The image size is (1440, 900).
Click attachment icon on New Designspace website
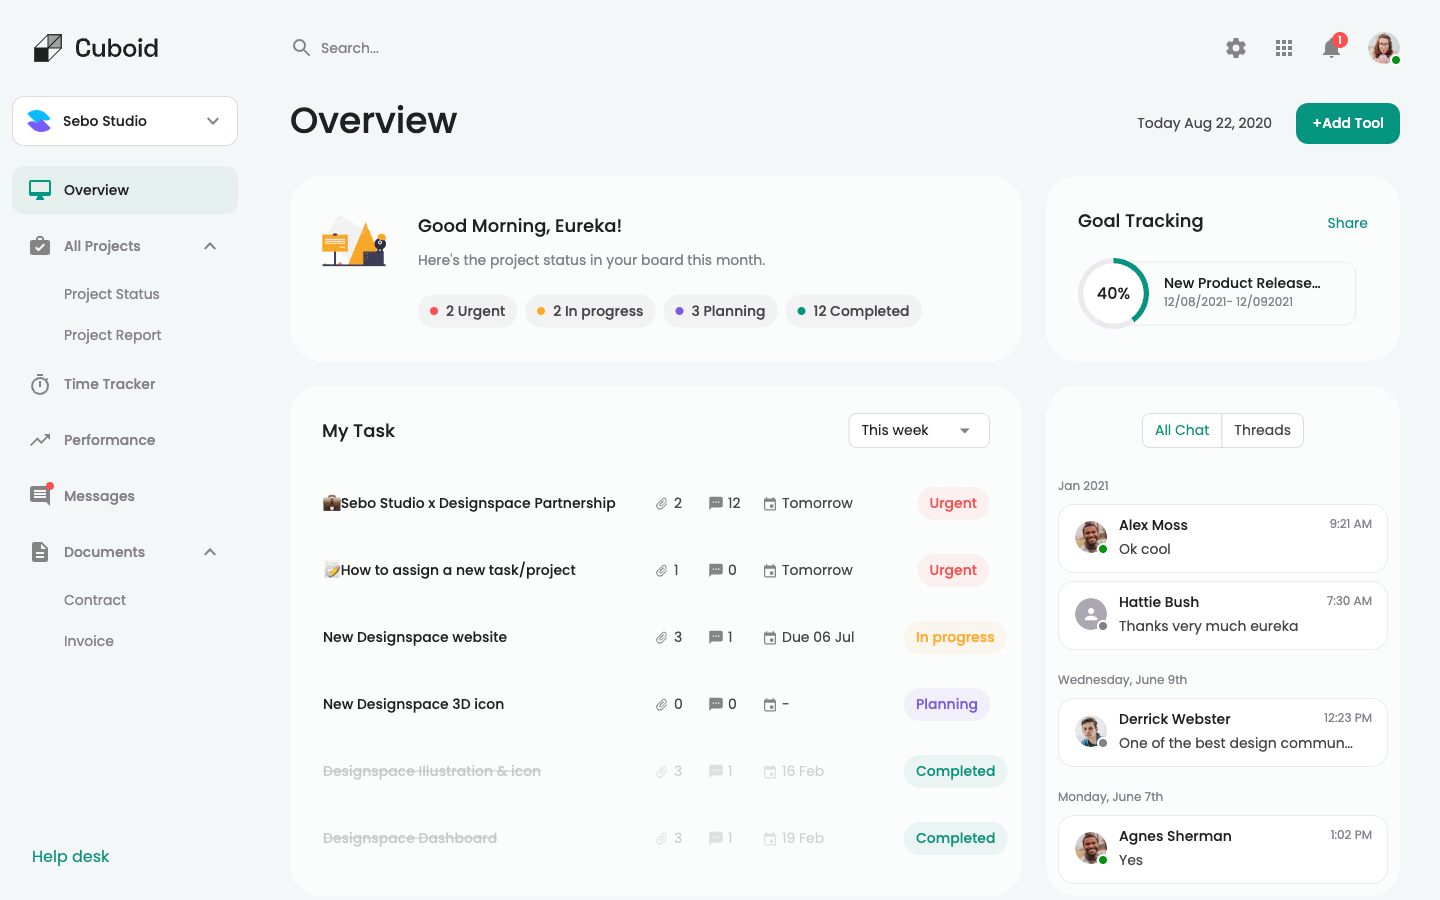[661, 638]
